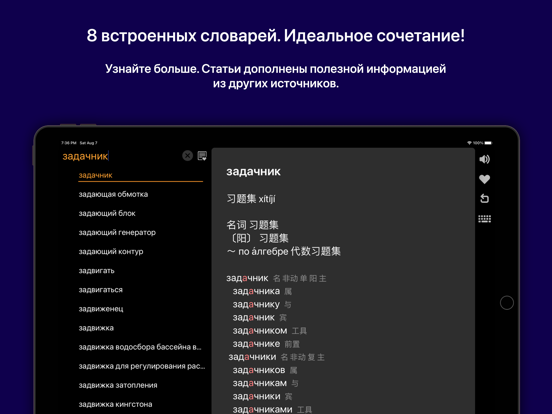The image size is (552, 414).
Task: Tap the prepositional form задачнике
Action: pos(256,344)
